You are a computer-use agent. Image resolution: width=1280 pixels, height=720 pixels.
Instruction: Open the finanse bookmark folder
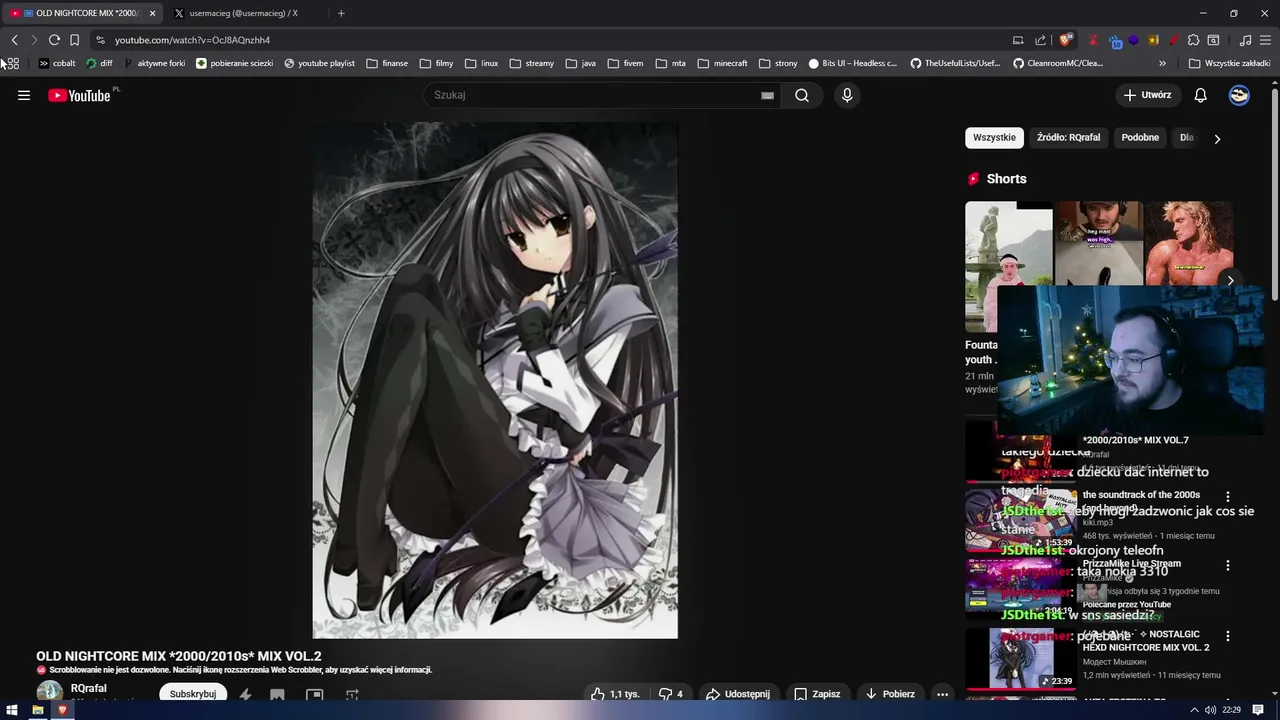387,63
